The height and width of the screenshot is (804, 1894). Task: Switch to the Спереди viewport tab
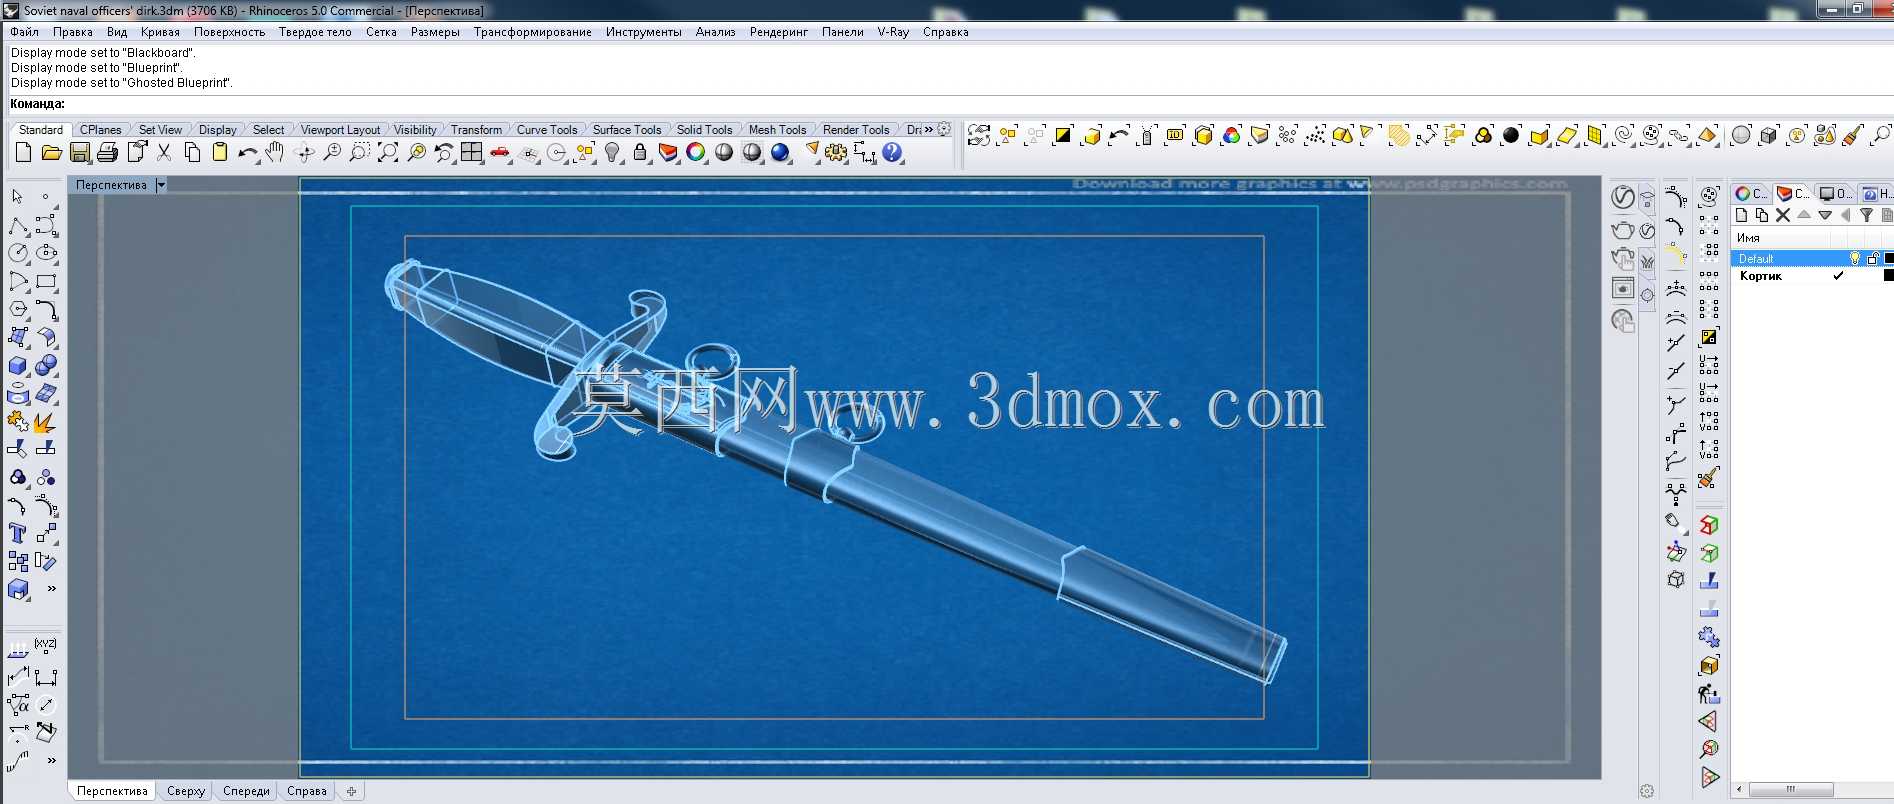[x=246, y=791]
